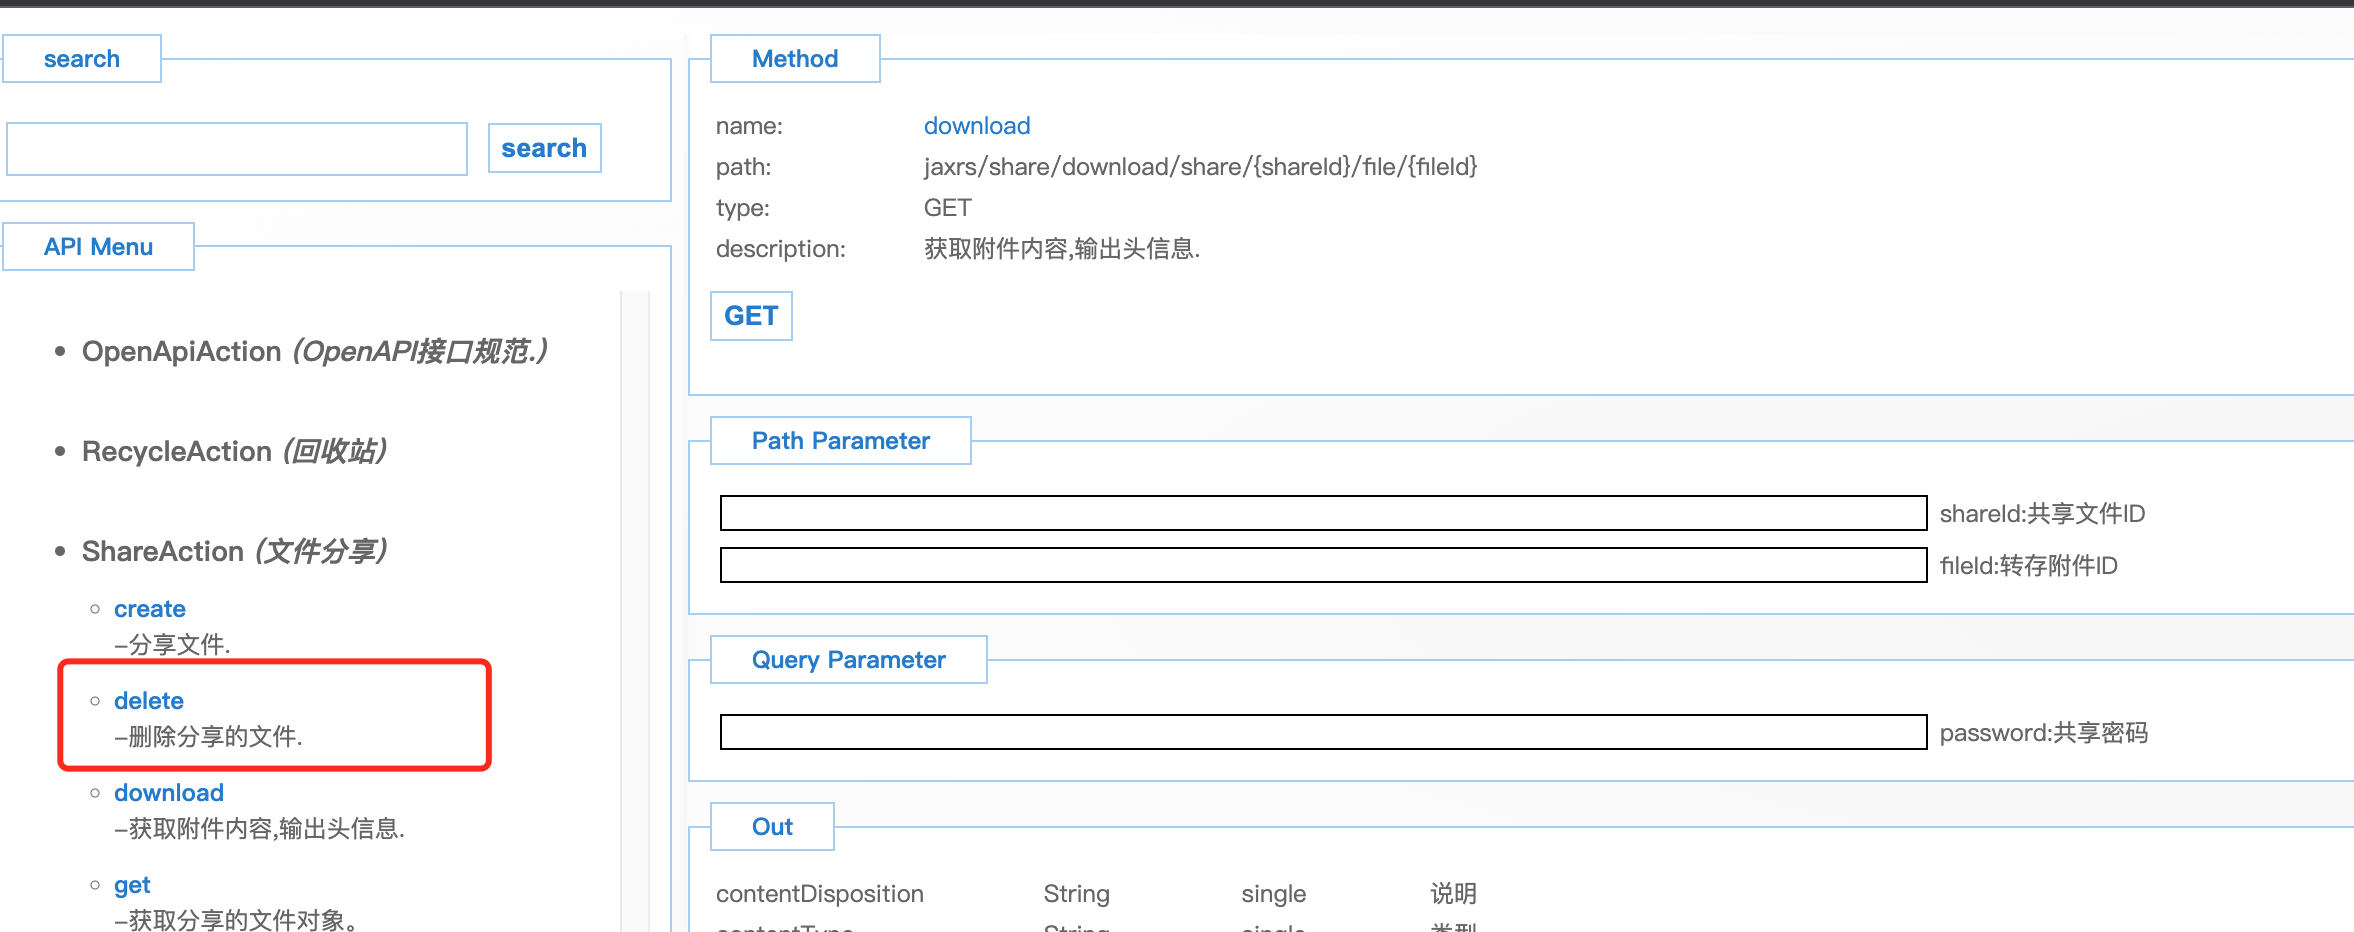Focus the shareId path parameter field
This screenshot has width=2354, height=932.
click(x=1323, y=513)
